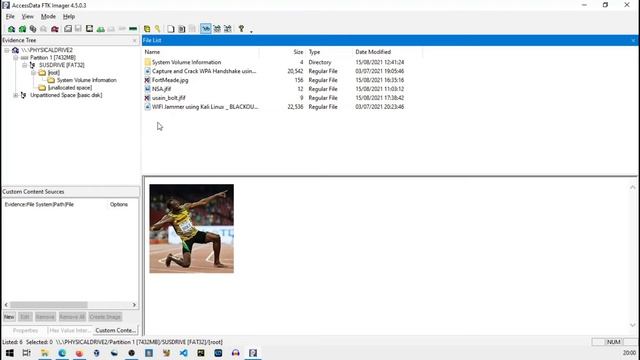Select the Capture and Crack WPA Handshake file

(204, 71)
